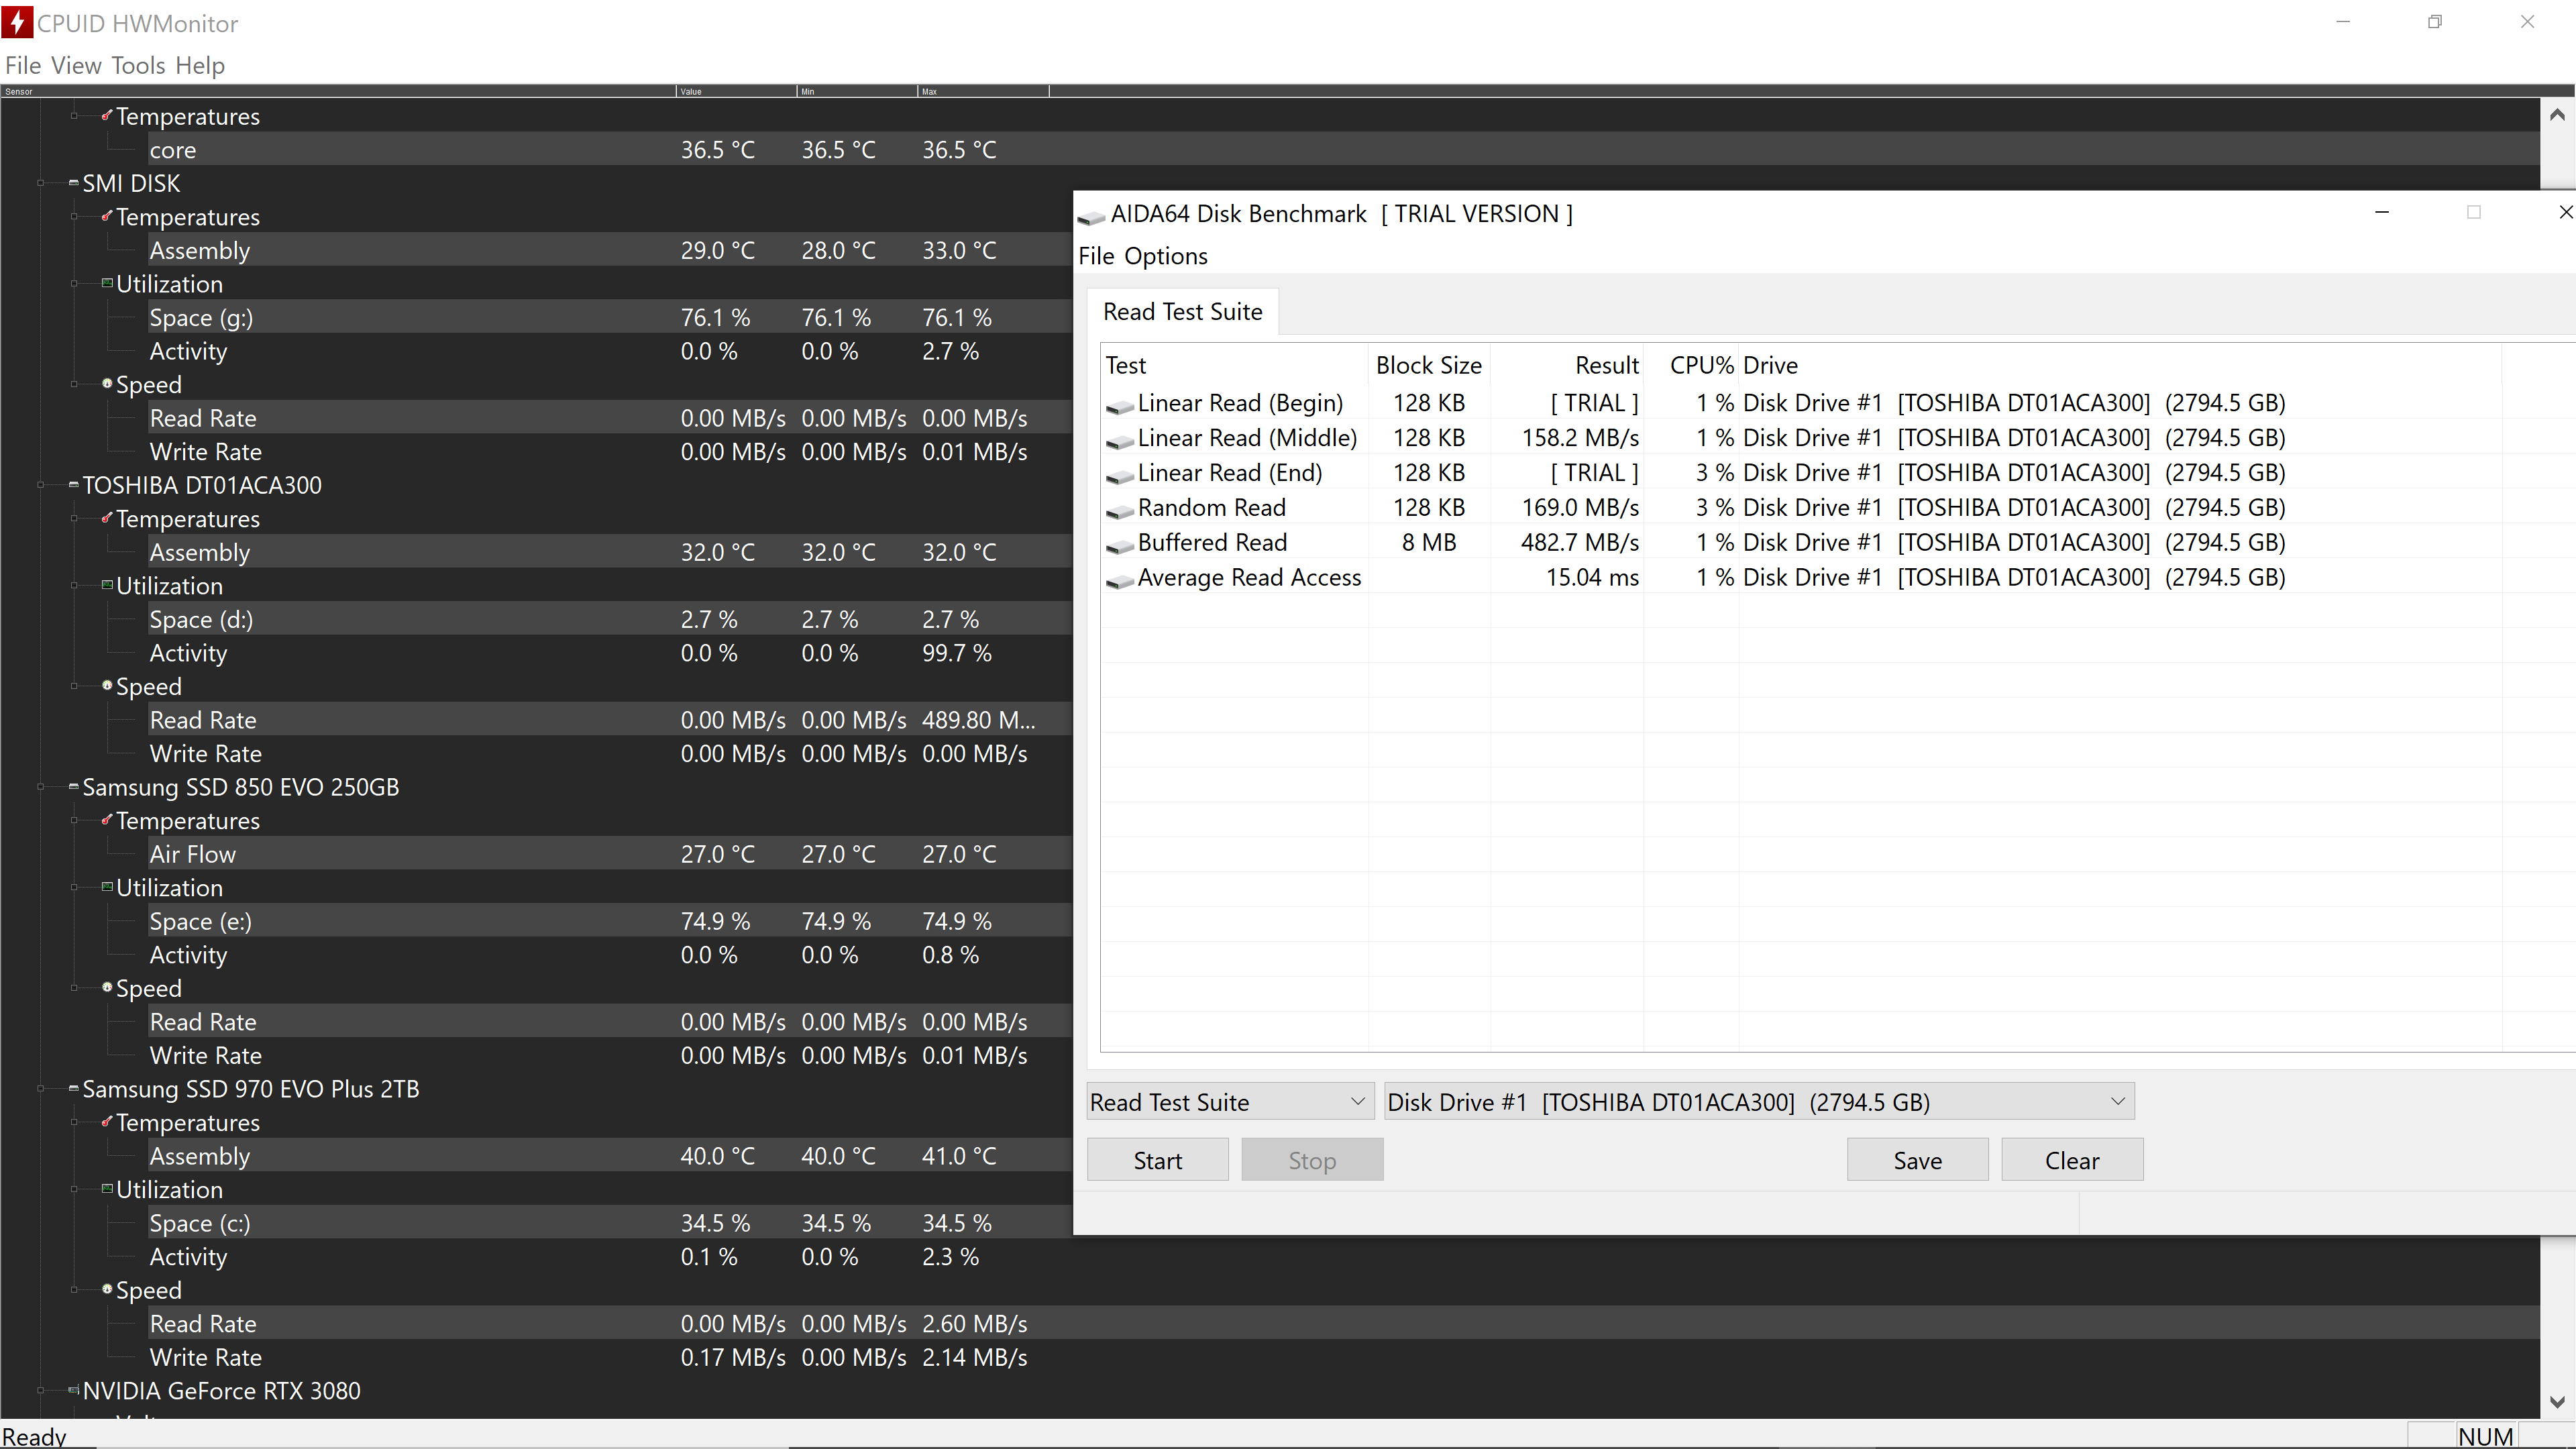Viewport: 2576px width, 1449px height.
Task: Click the Save results button
Action: 1916,1160
